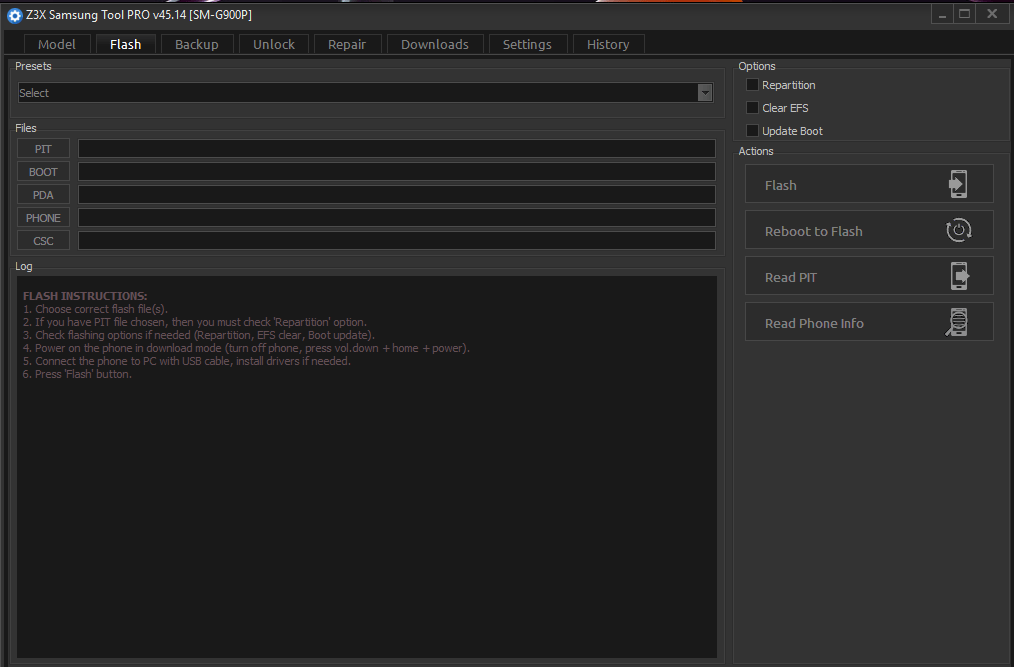Expand the Presets dropdown arrow
This screenshot has height=667, width=1014.
705,93
